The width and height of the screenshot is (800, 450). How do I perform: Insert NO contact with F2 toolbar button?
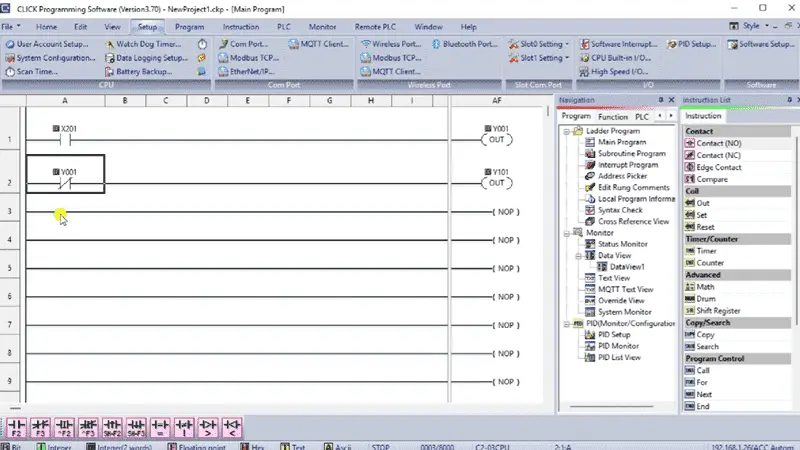pyautogui.click(x=16, y=428)
